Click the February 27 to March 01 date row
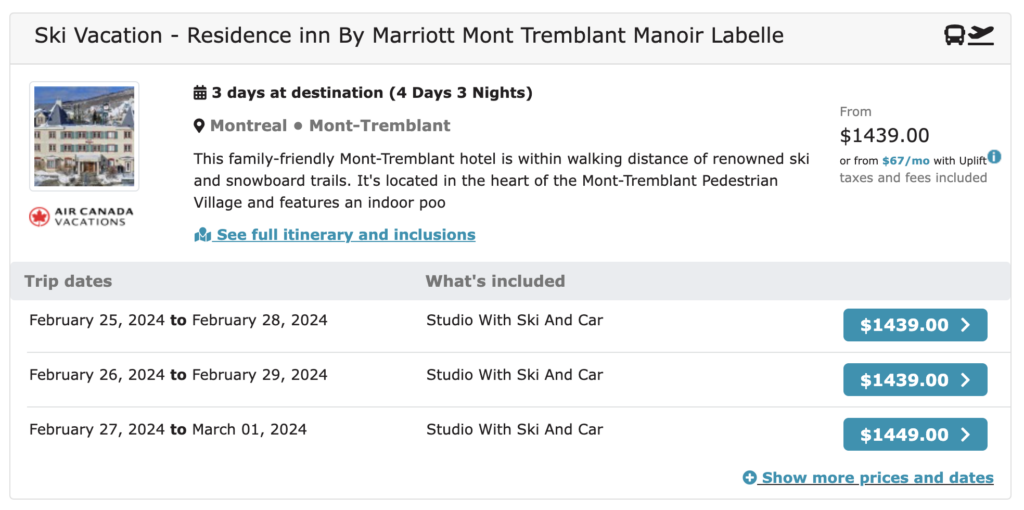 [x=168, y=430]
